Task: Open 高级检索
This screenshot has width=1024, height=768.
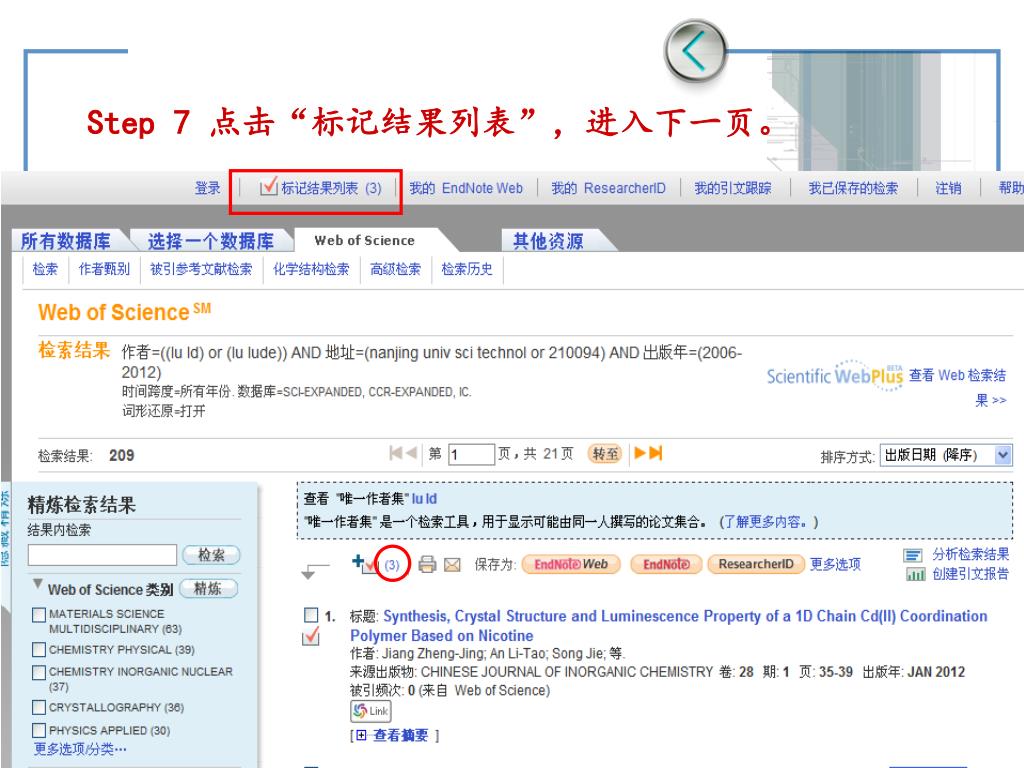Action: [395, 269]
